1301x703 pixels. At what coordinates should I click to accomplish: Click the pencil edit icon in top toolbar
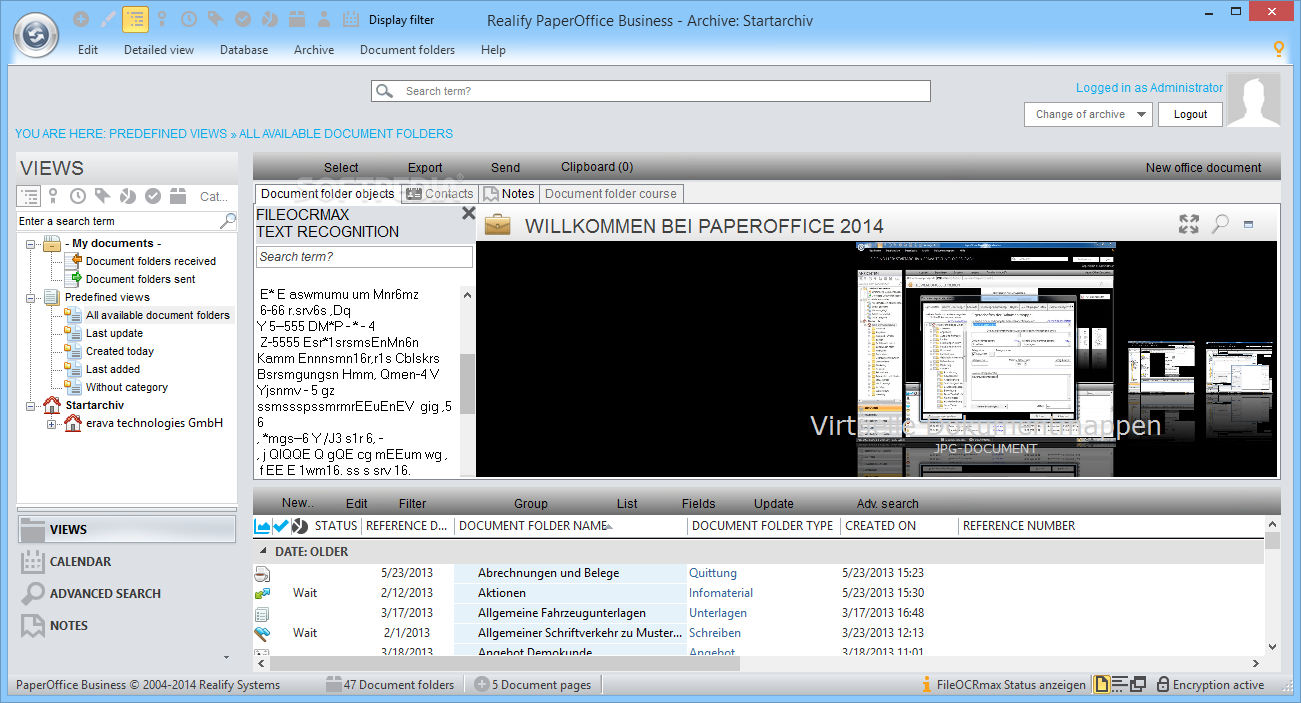pyautogui.click(x=108, y=19)
